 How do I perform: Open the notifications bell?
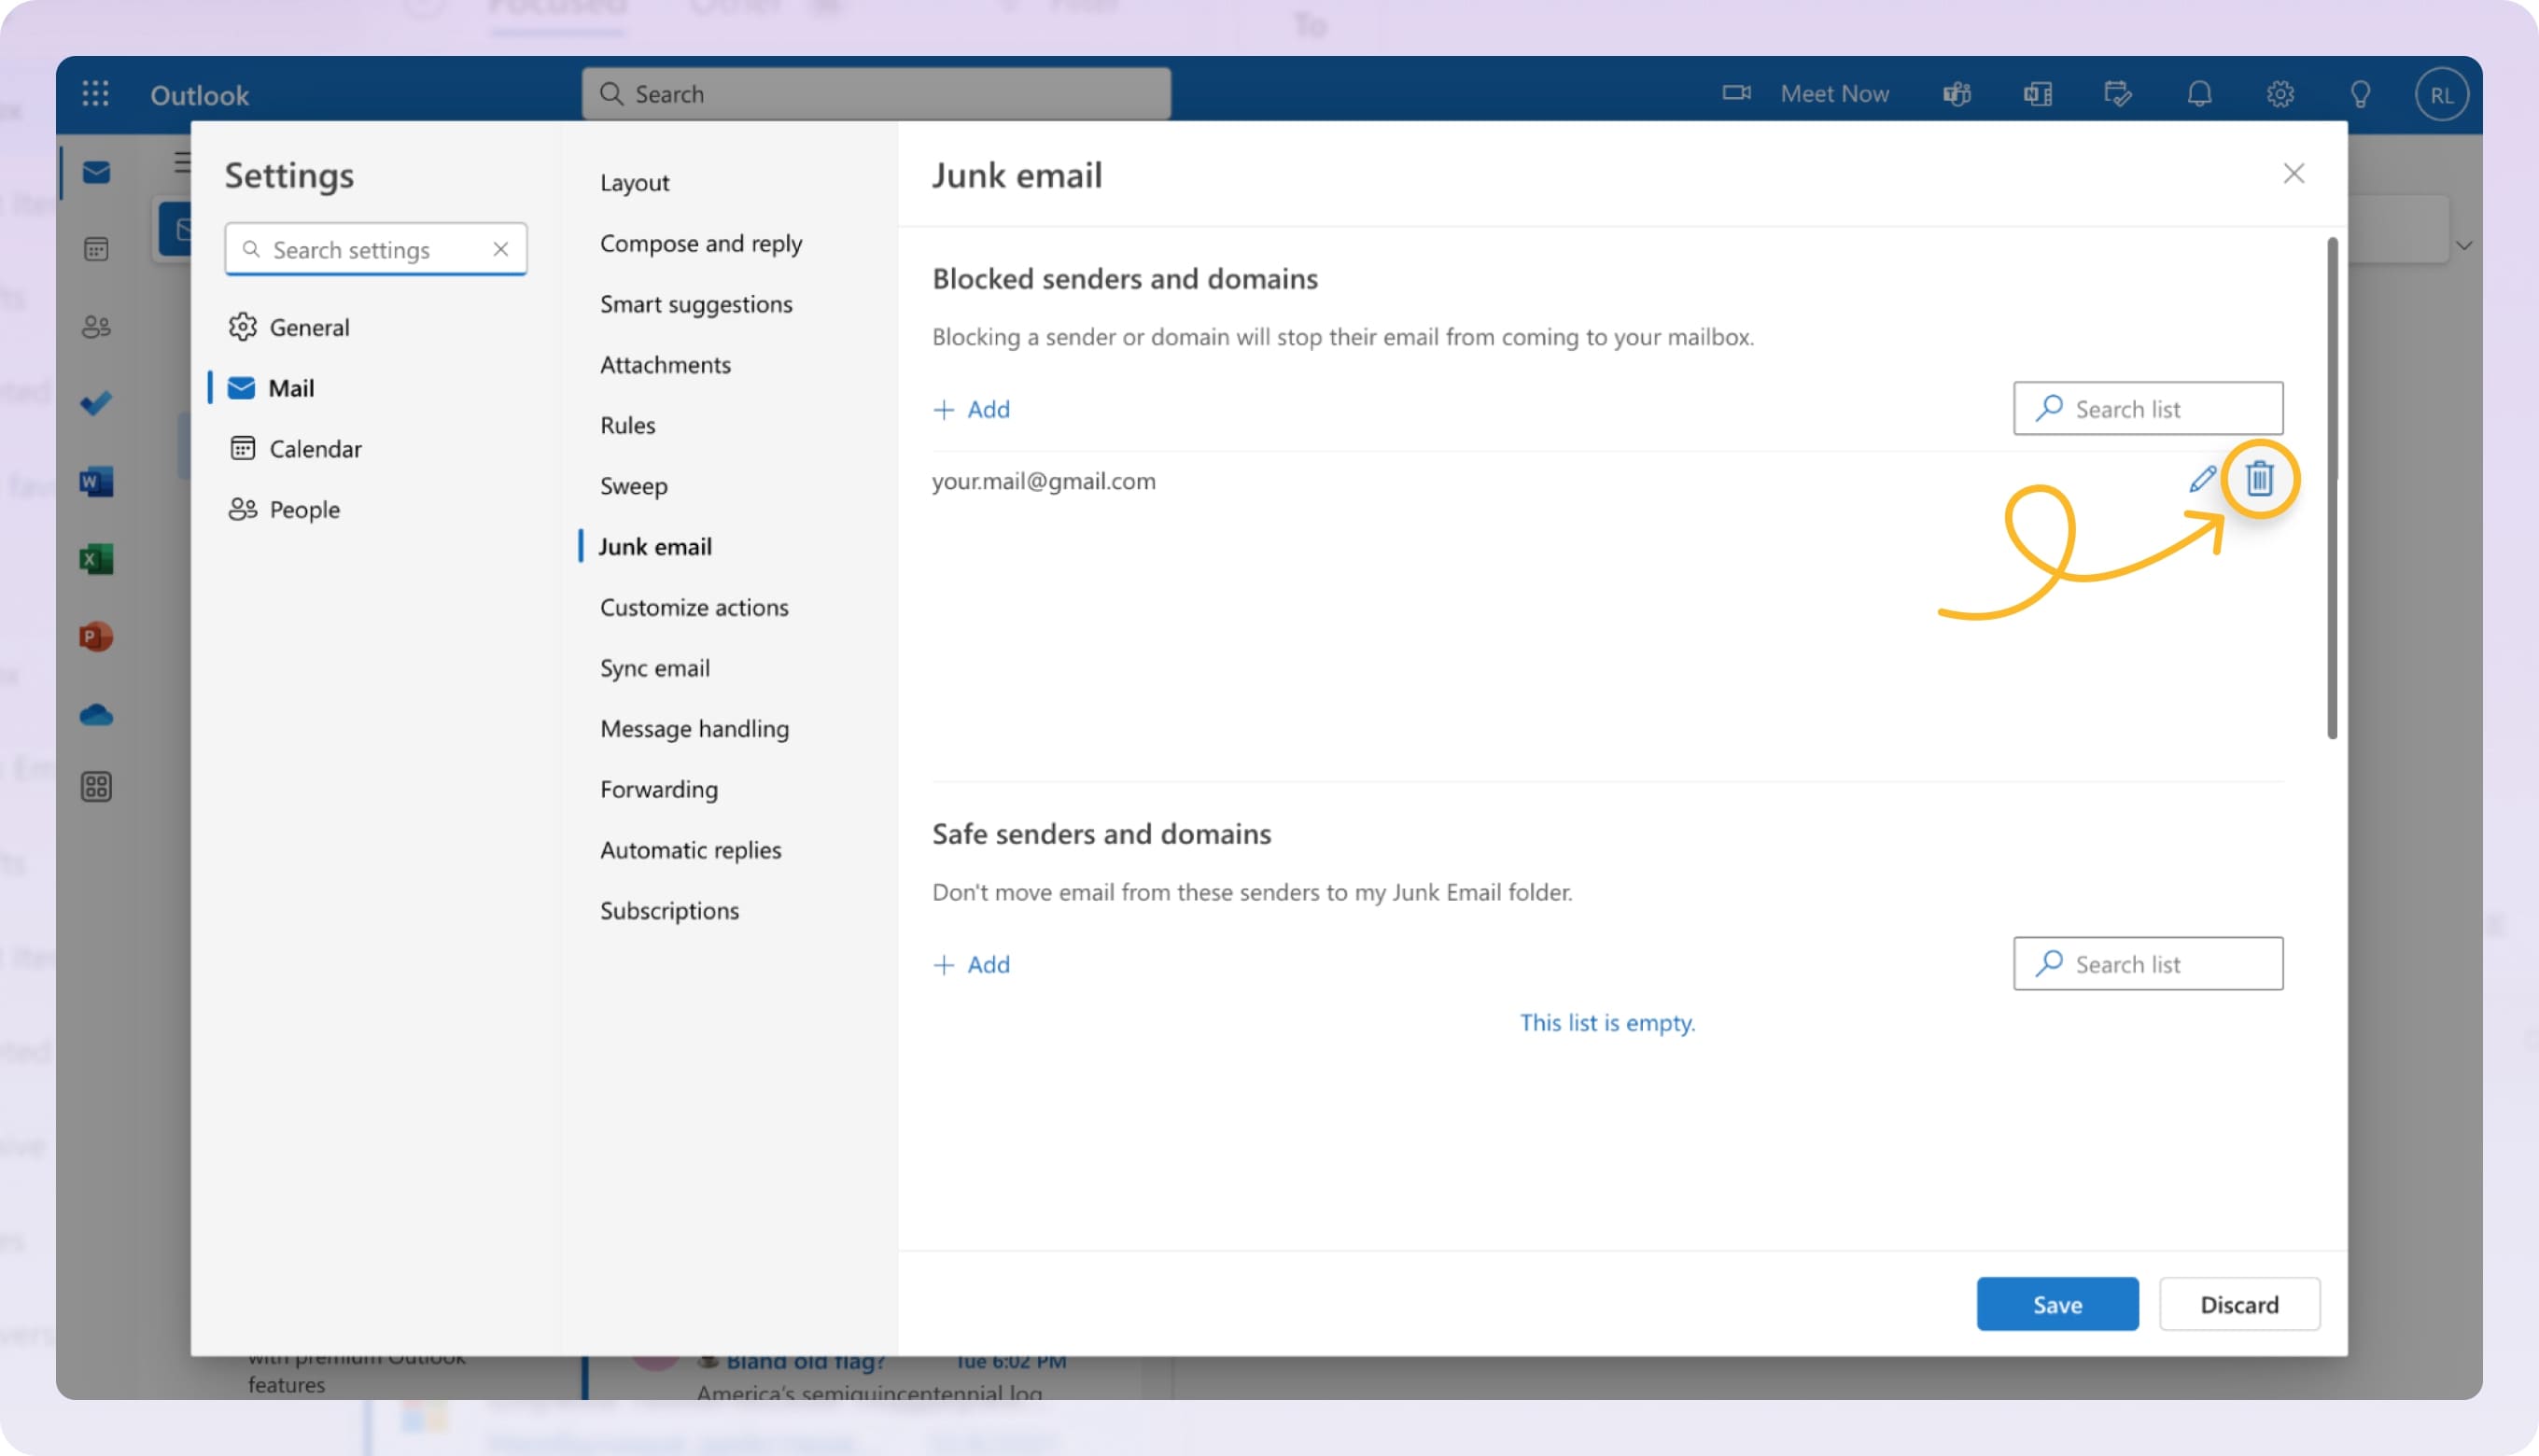tap(2199, 93)
